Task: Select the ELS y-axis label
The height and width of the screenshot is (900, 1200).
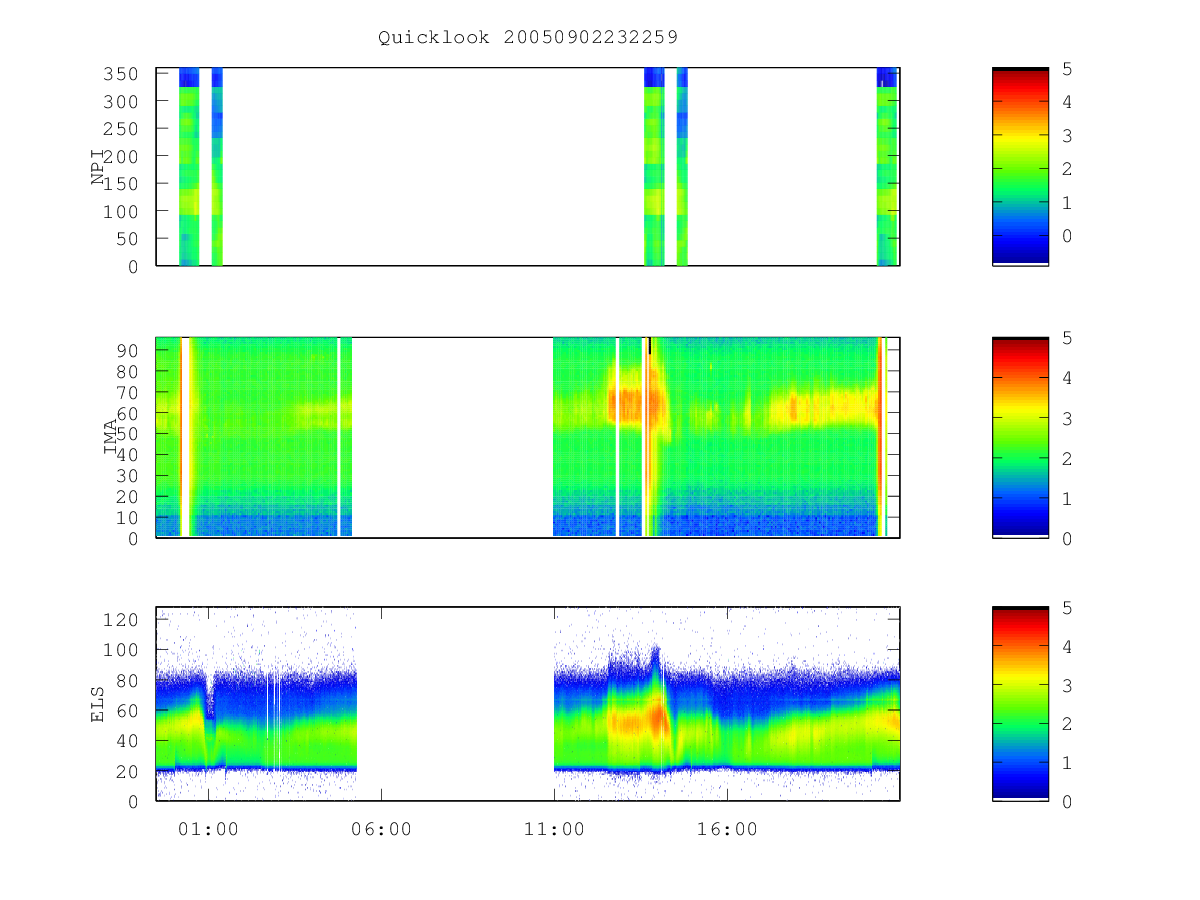Action: [99, 704]
